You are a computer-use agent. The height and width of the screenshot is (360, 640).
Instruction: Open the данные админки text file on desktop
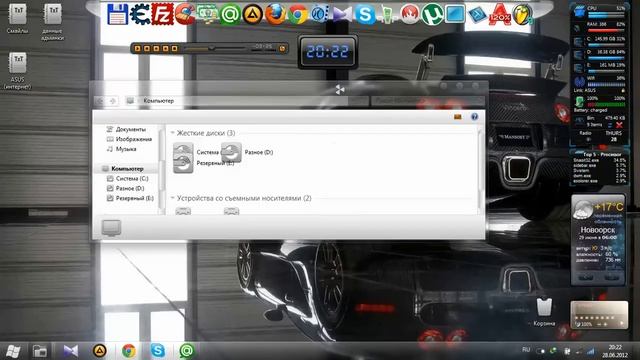pos(52,22)
